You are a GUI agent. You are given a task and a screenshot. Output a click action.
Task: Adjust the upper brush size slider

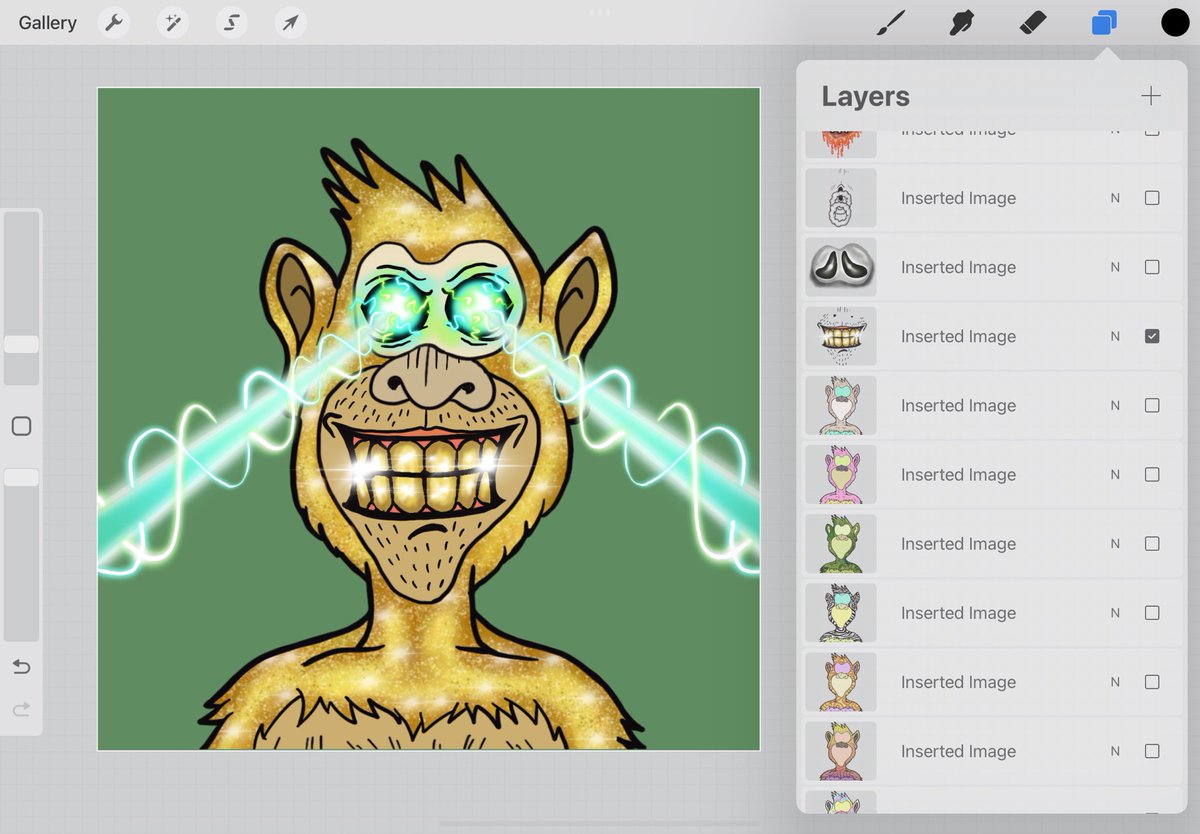pos(21,344)
